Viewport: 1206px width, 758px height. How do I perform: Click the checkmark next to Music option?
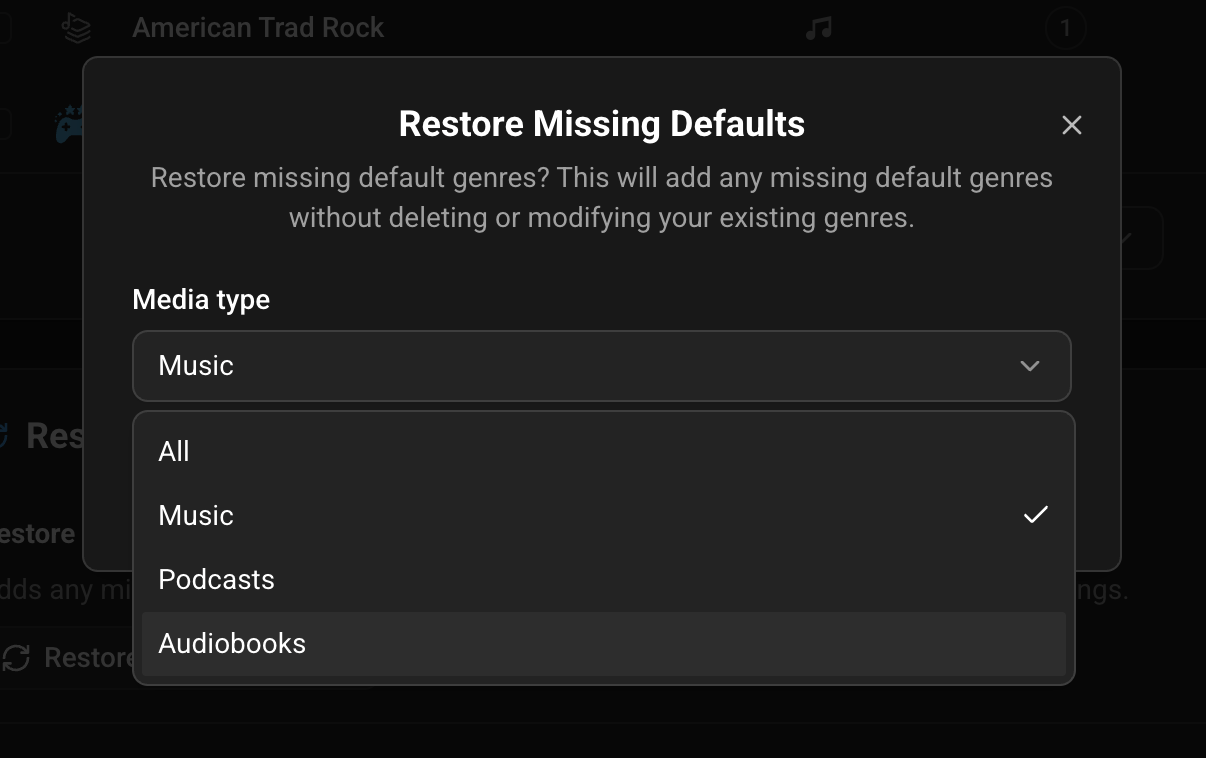pos(1035,515)
